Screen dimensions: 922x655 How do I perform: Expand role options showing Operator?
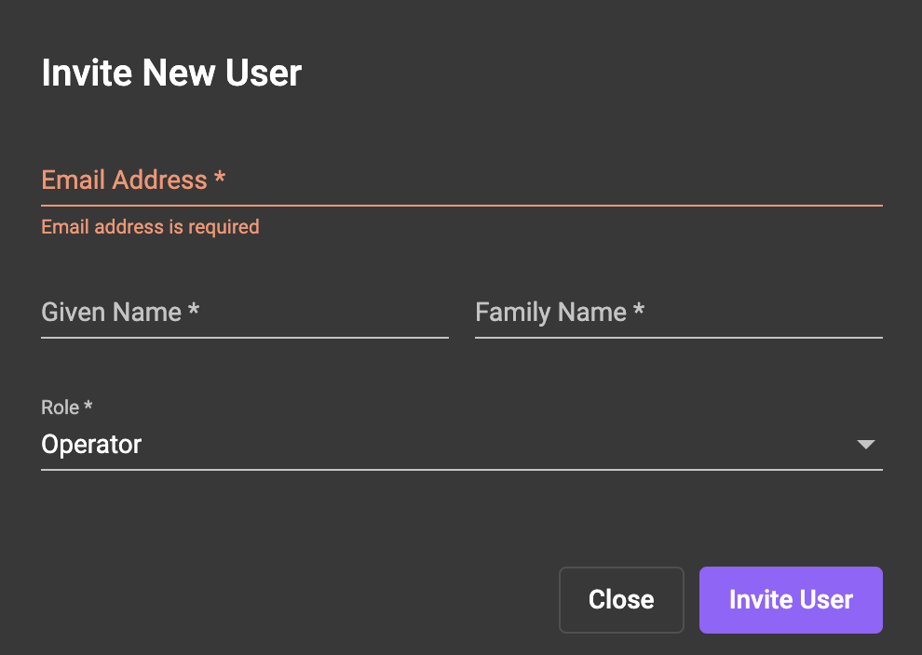tap(460, 444)
